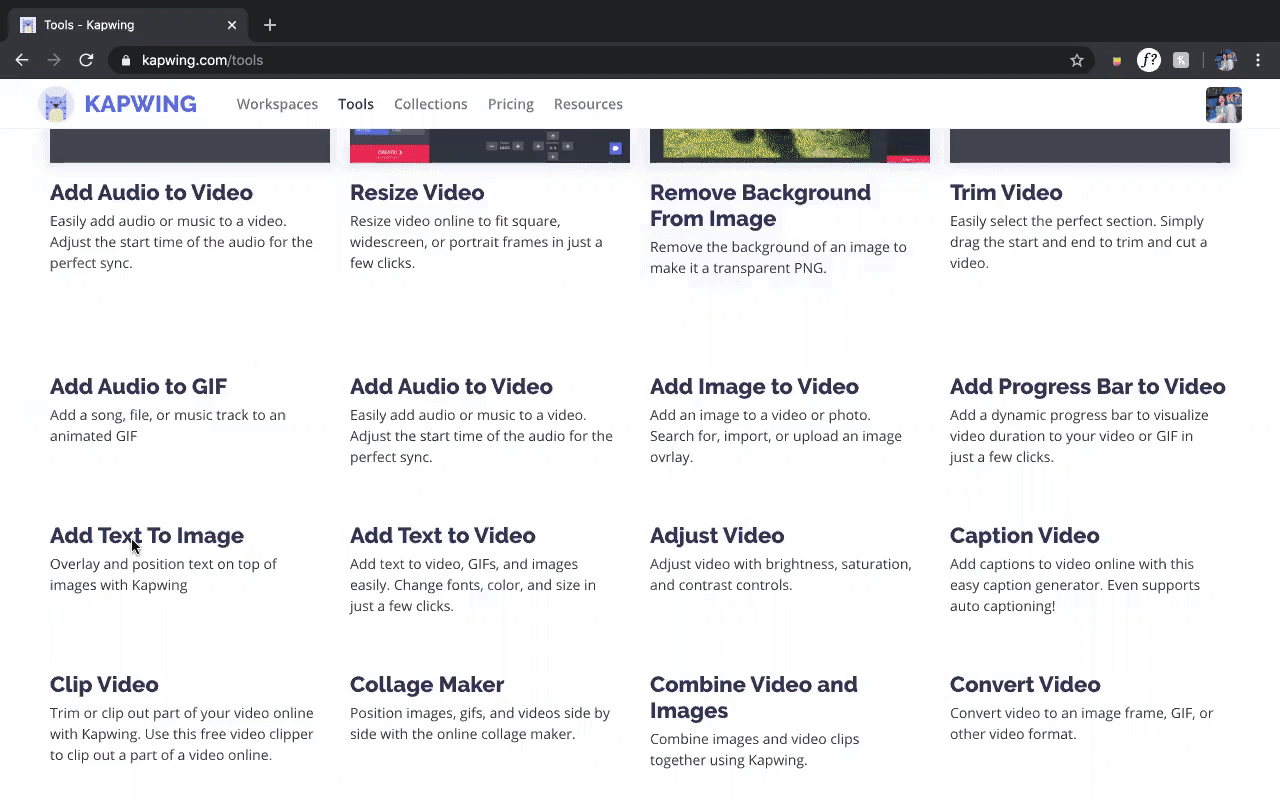
Task: Click the Resize Video preview thumbnail
Action: coord(490,146)
